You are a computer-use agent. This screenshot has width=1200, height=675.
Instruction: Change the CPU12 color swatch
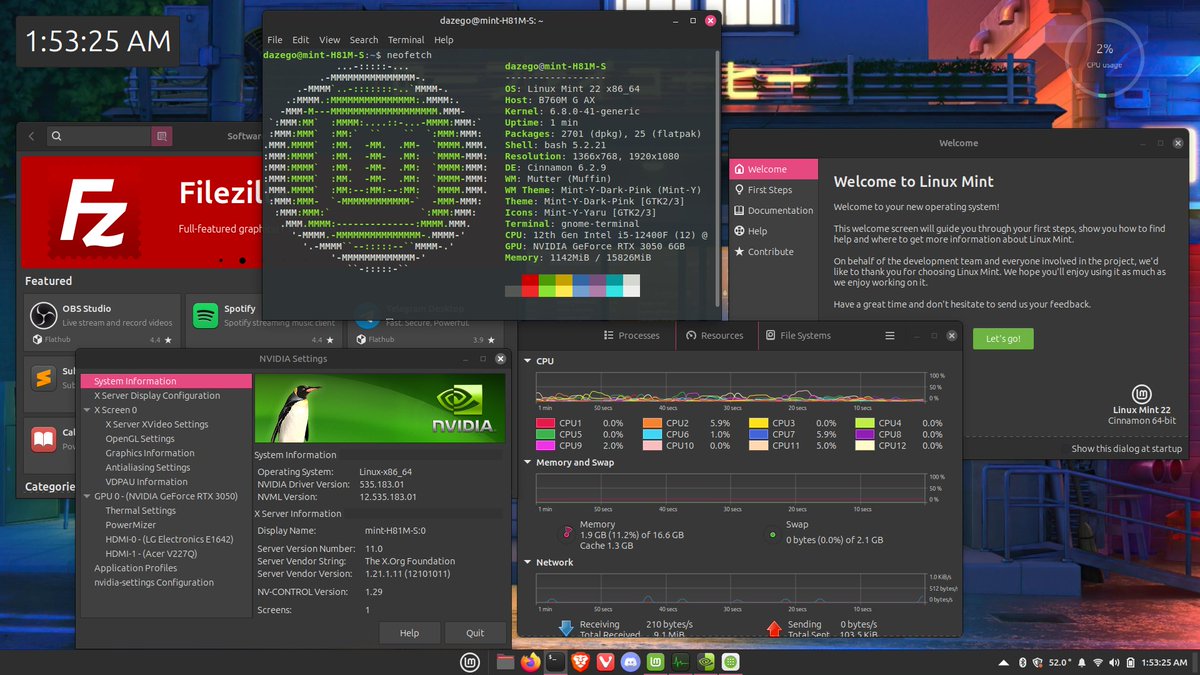(864, 446)
